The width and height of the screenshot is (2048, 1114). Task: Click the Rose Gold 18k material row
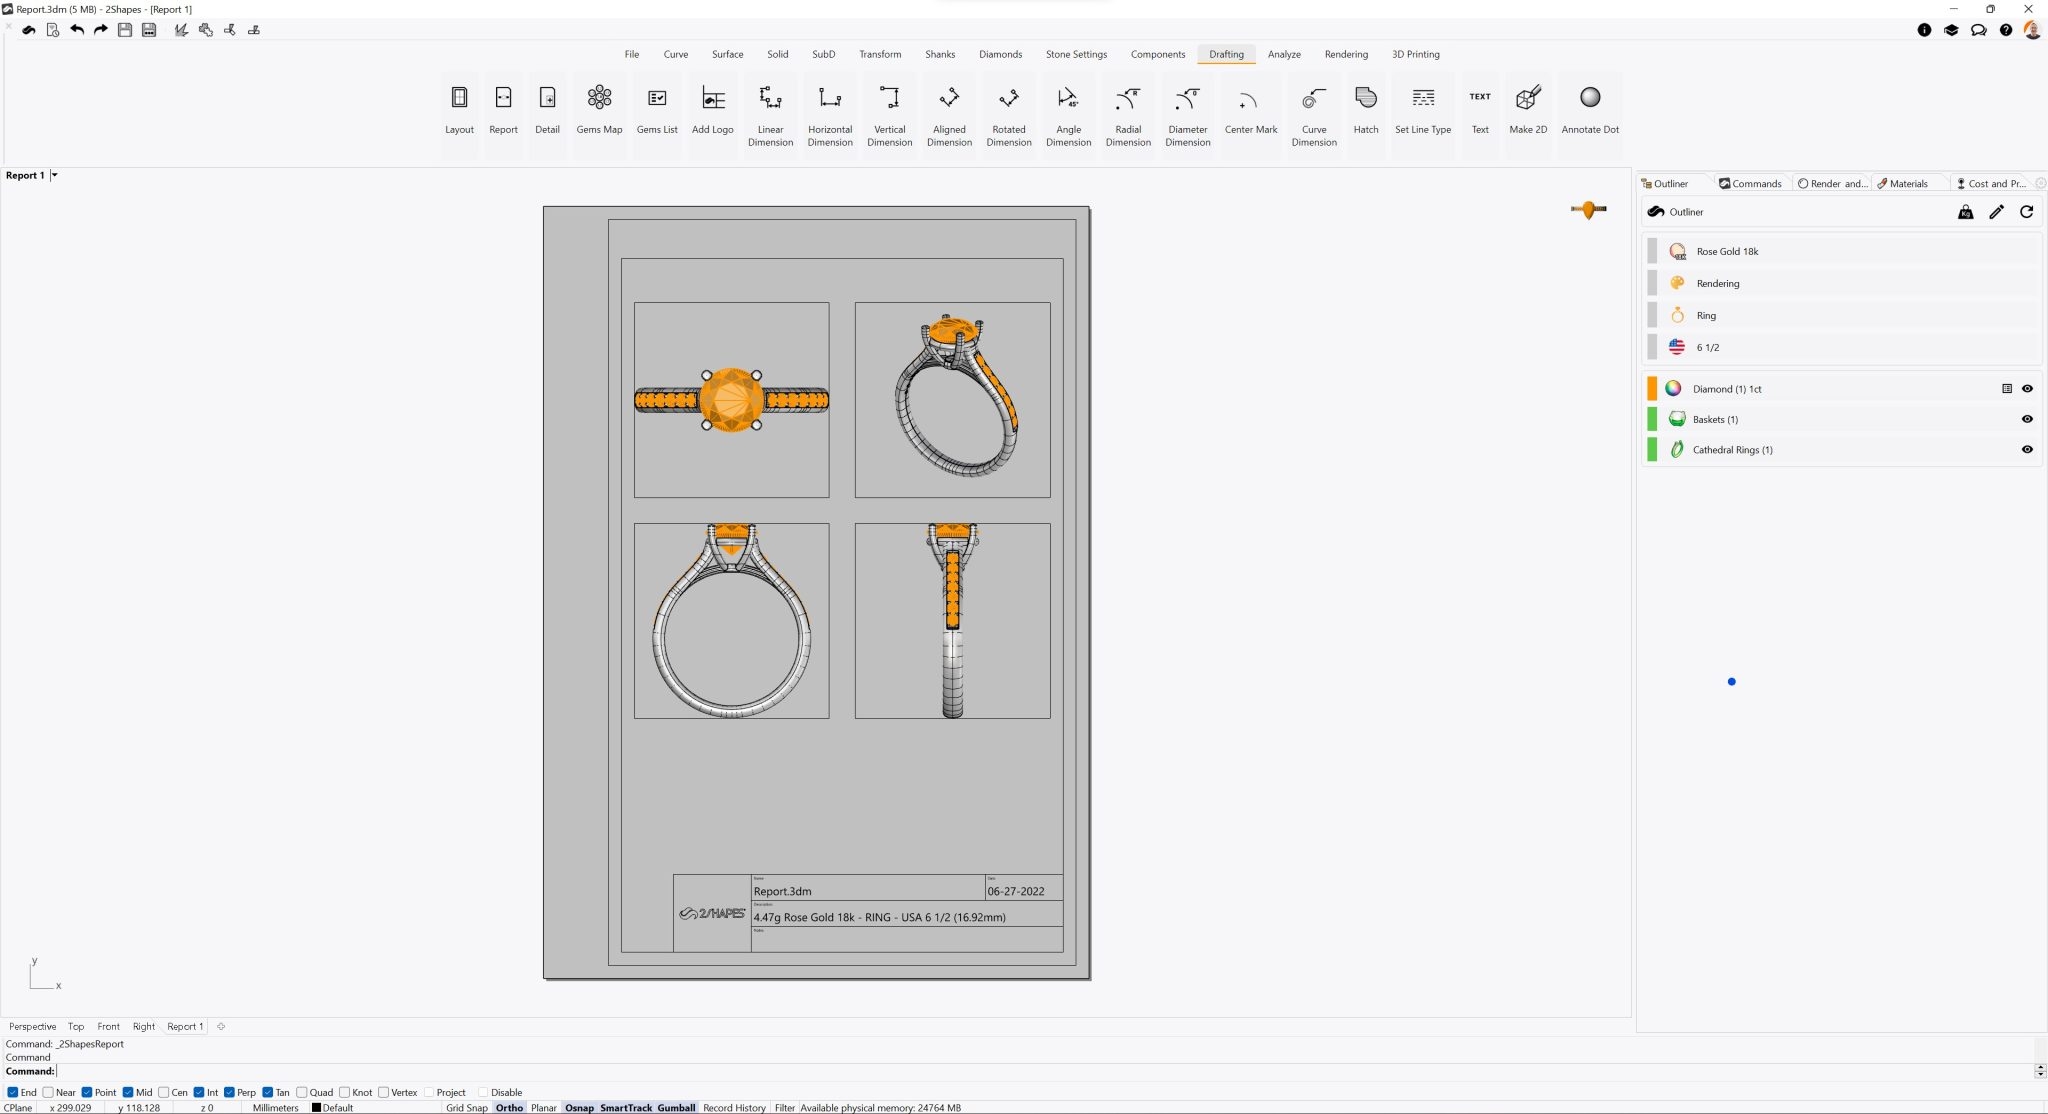click(1840, 251)
